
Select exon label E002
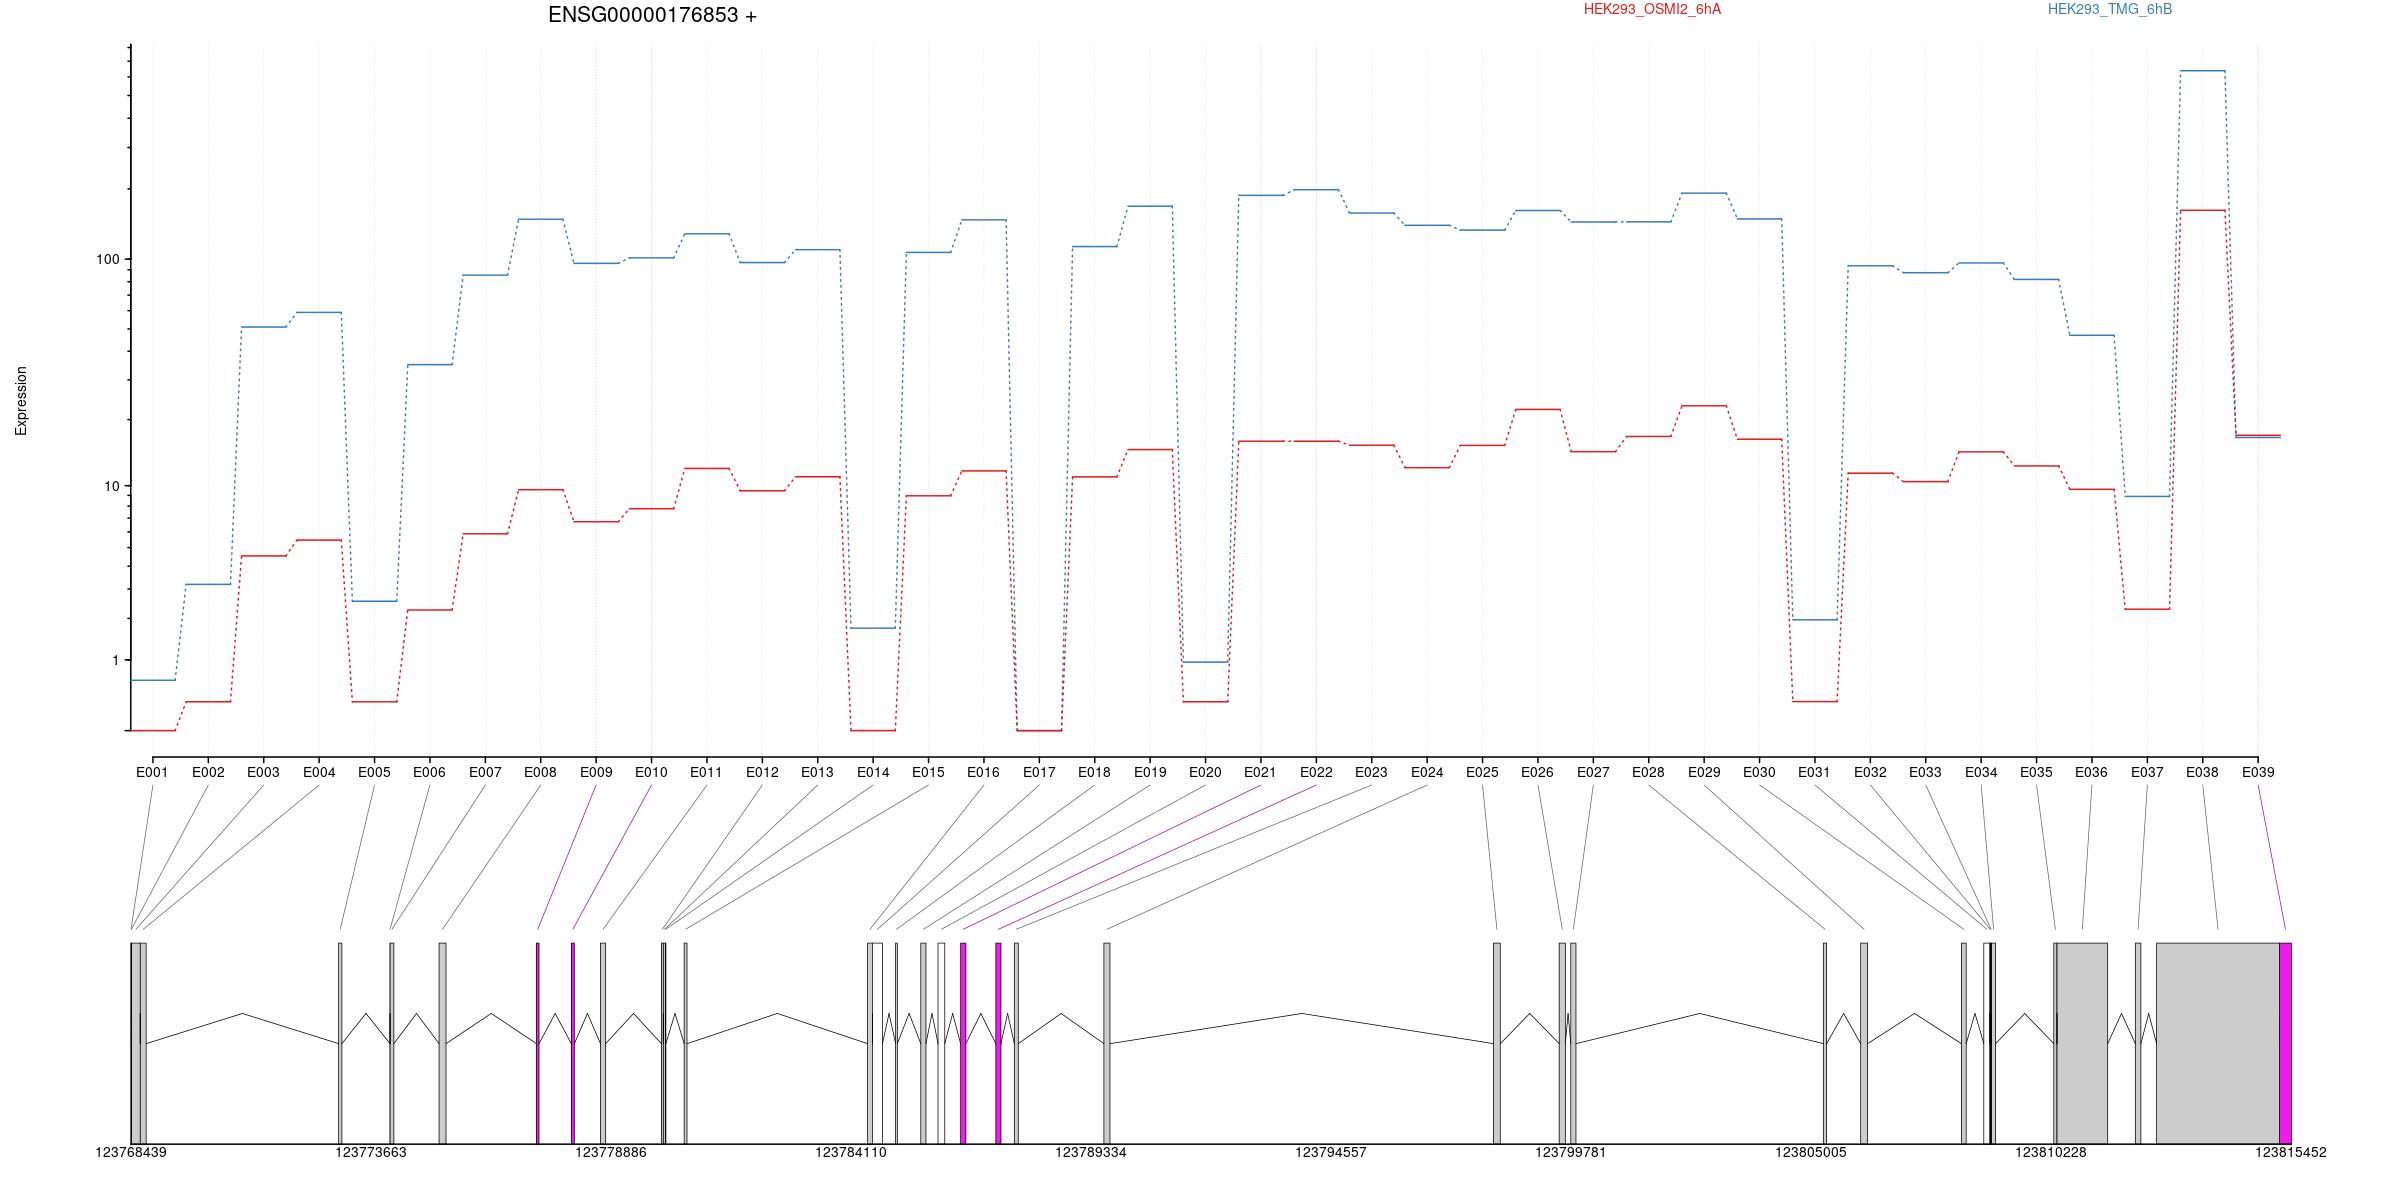pos(208,772)
